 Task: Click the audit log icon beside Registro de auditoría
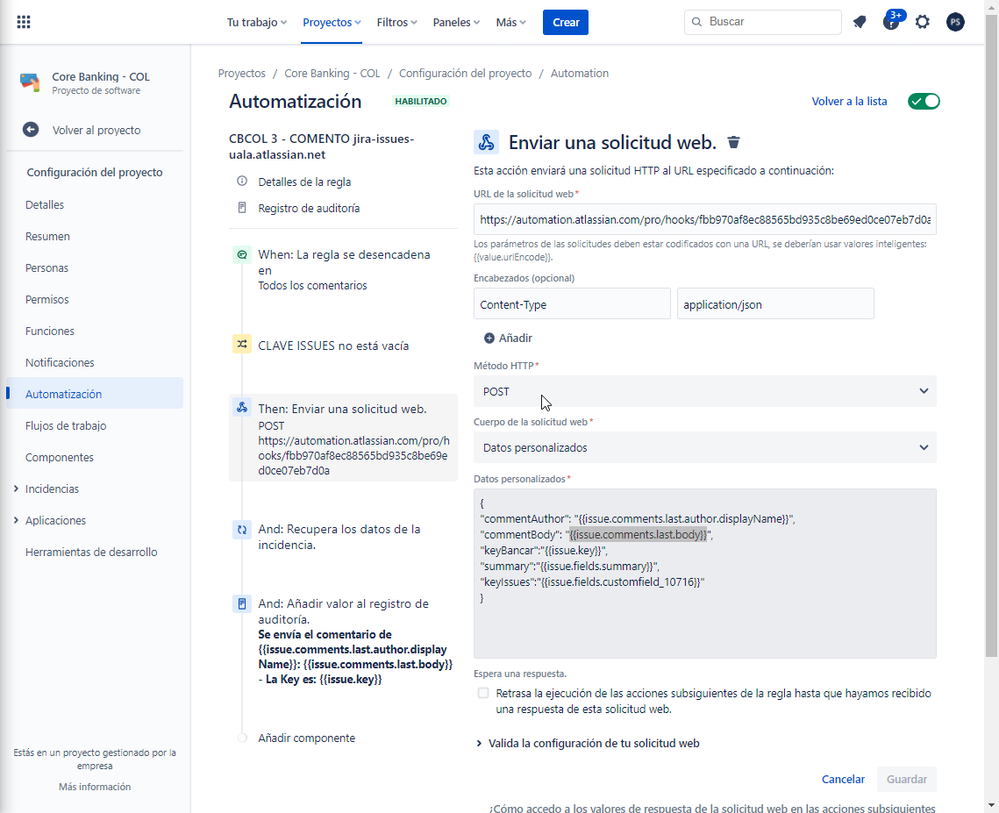(x=242, y=208)
